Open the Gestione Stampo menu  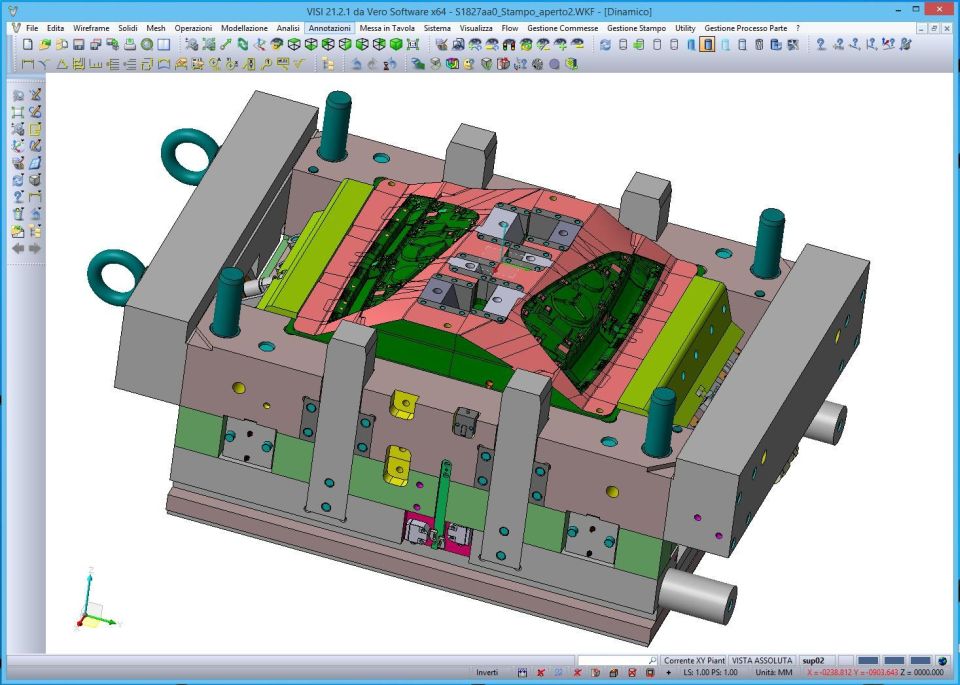click(636, 28)
